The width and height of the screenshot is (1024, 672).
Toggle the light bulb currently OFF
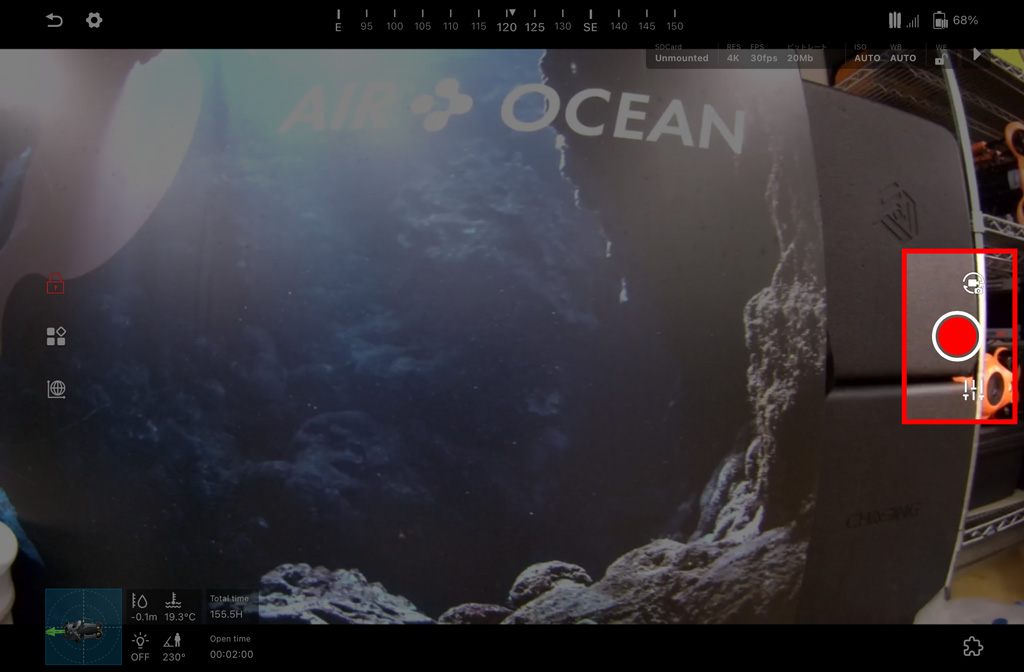tap(140, 647)
